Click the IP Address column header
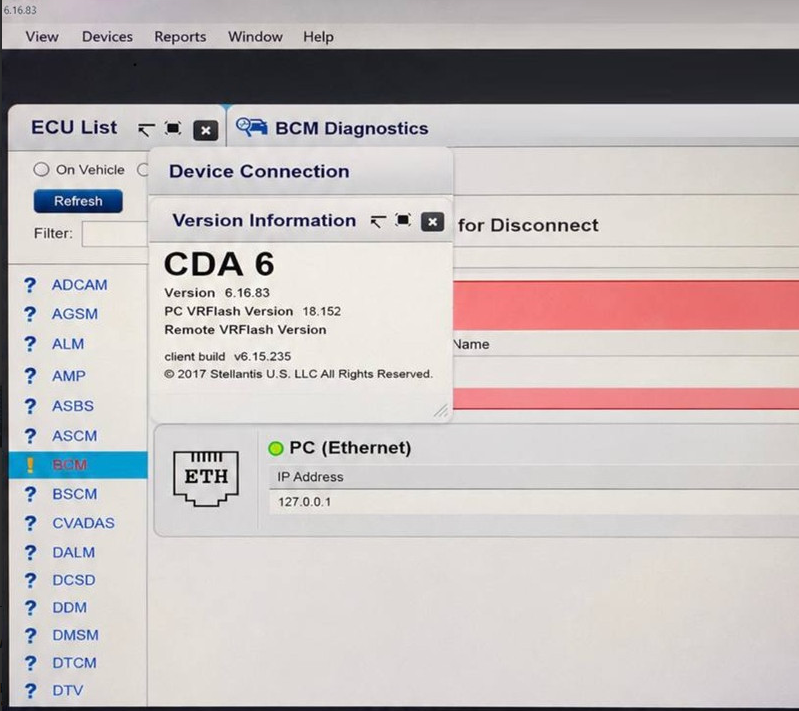Viewport: 799px width, 711px height. 310,477
